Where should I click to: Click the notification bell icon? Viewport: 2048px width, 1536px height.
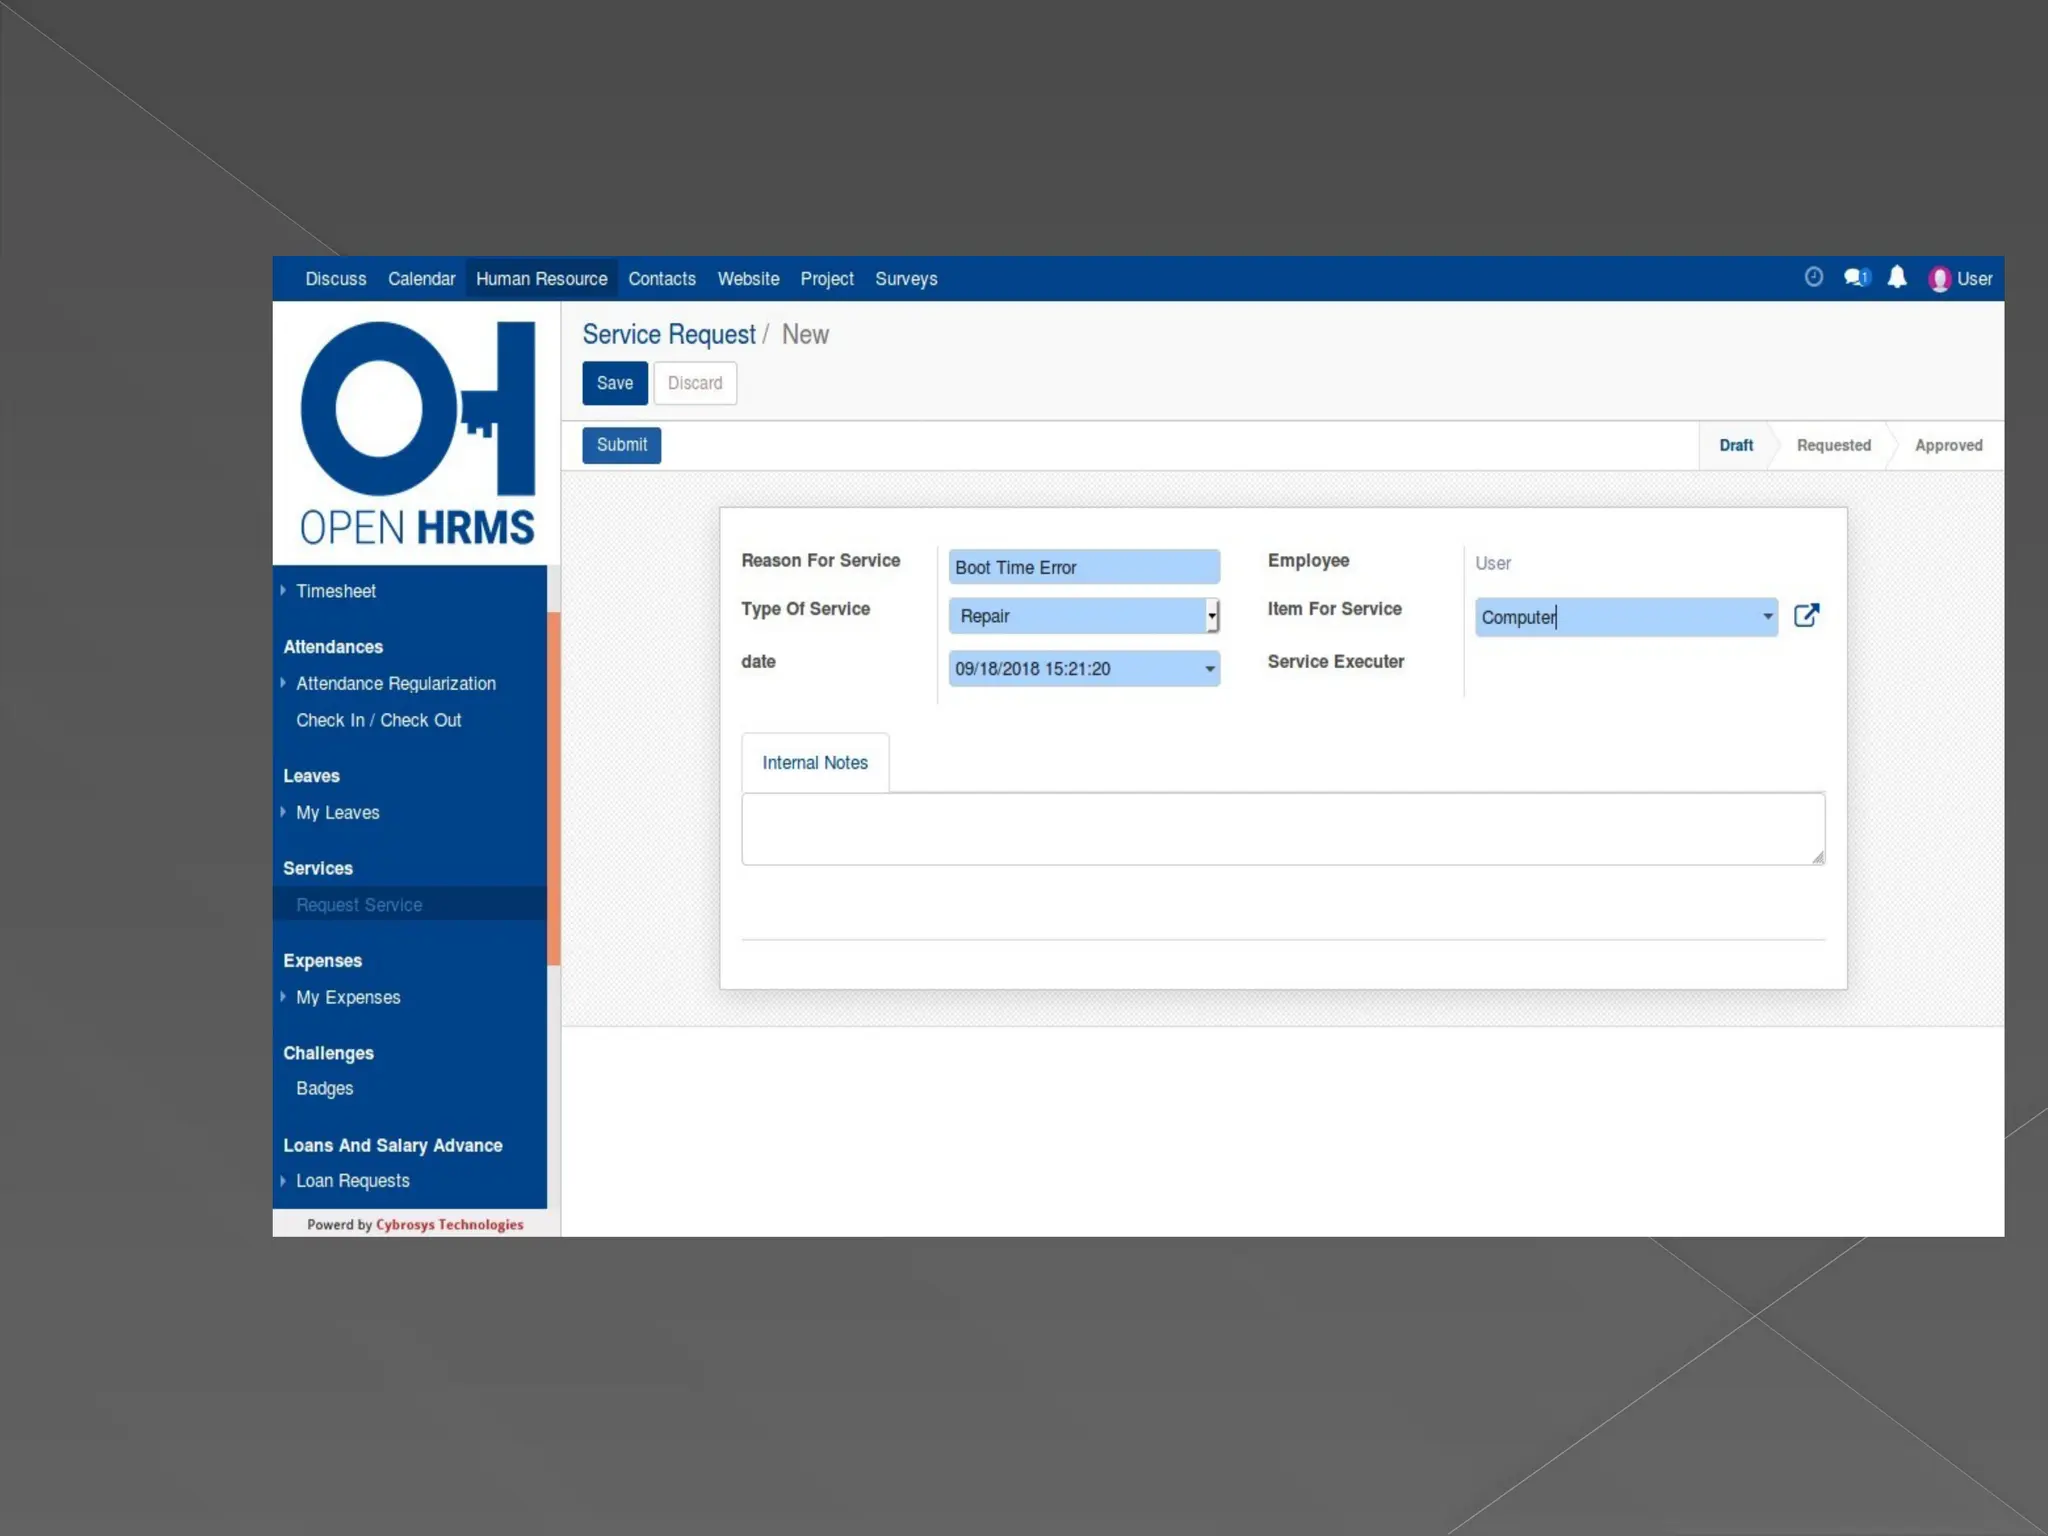(x=1896, y=277)
